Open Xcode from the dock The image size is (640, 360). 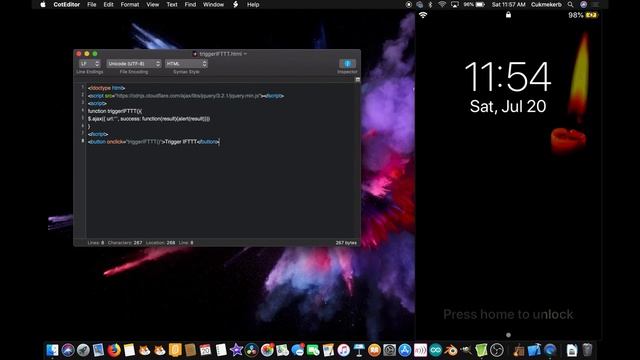coord(534,350)
